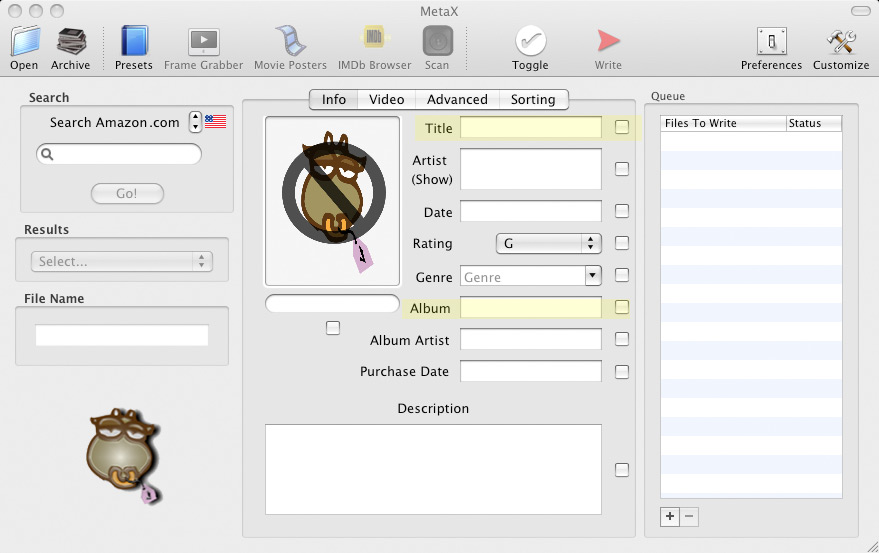Enable the Rating checkbox
This screenshot has height=553, width=879.
(622, 243)
